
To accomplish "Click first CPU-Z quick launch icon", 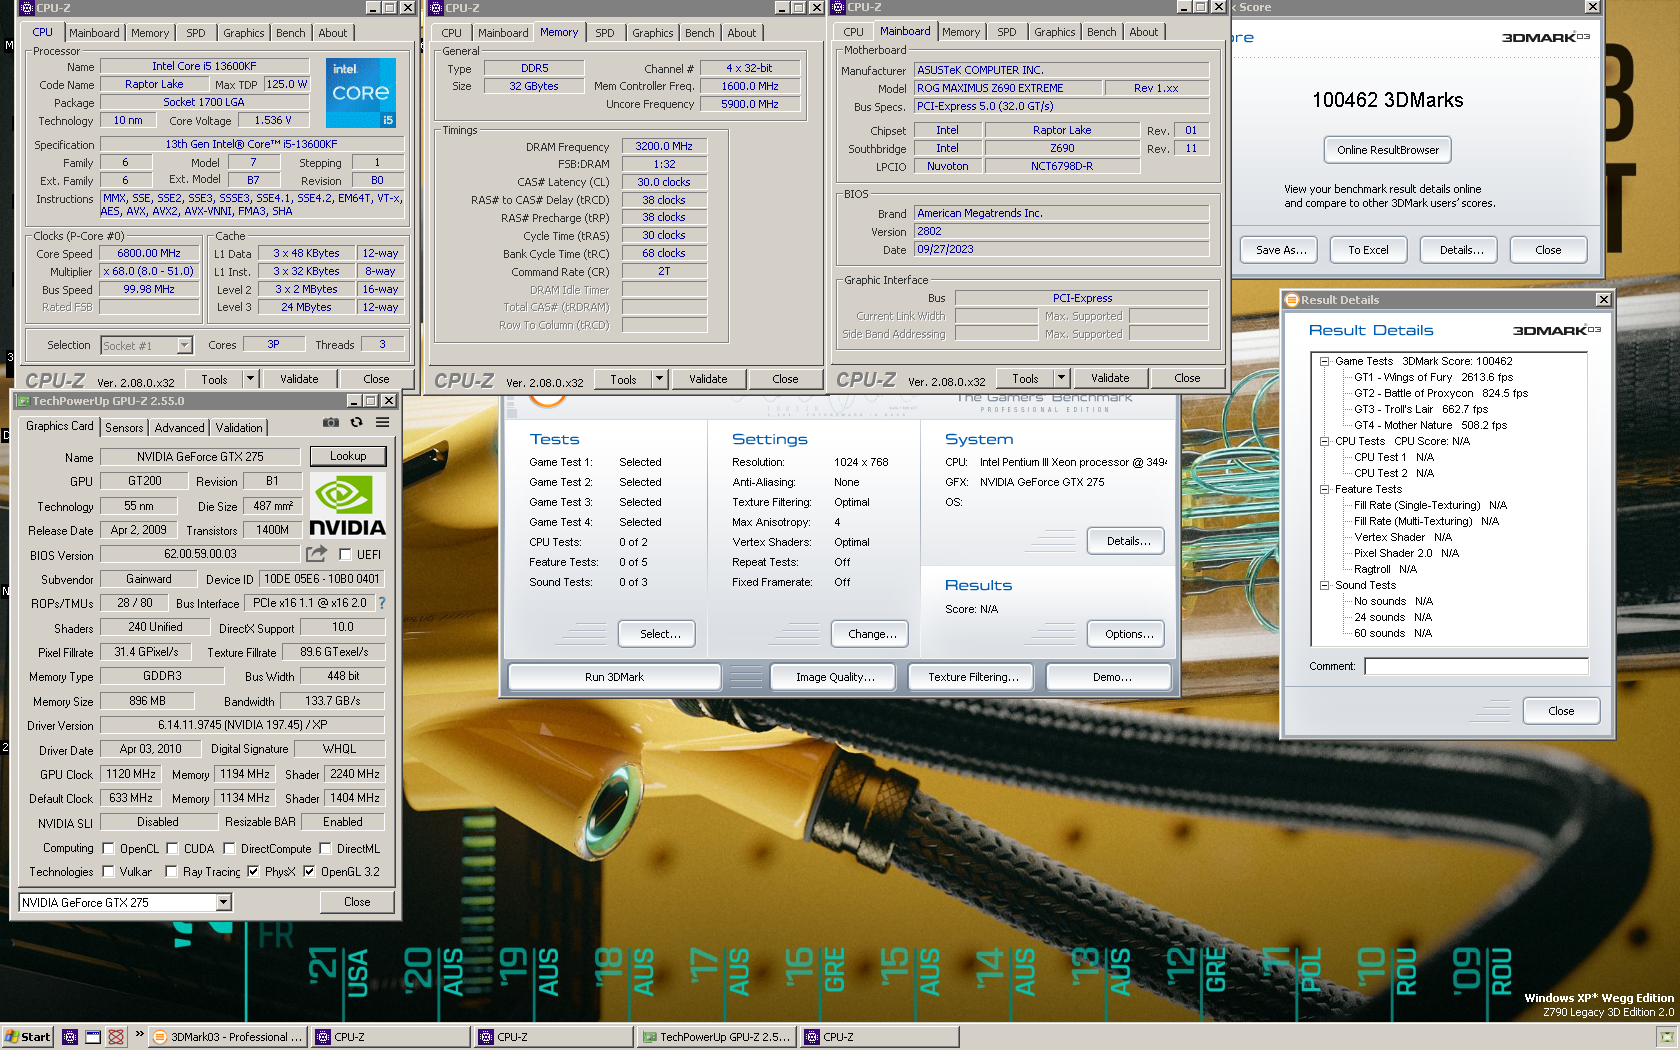I will pyautogui.click(x=70, y=1037).
